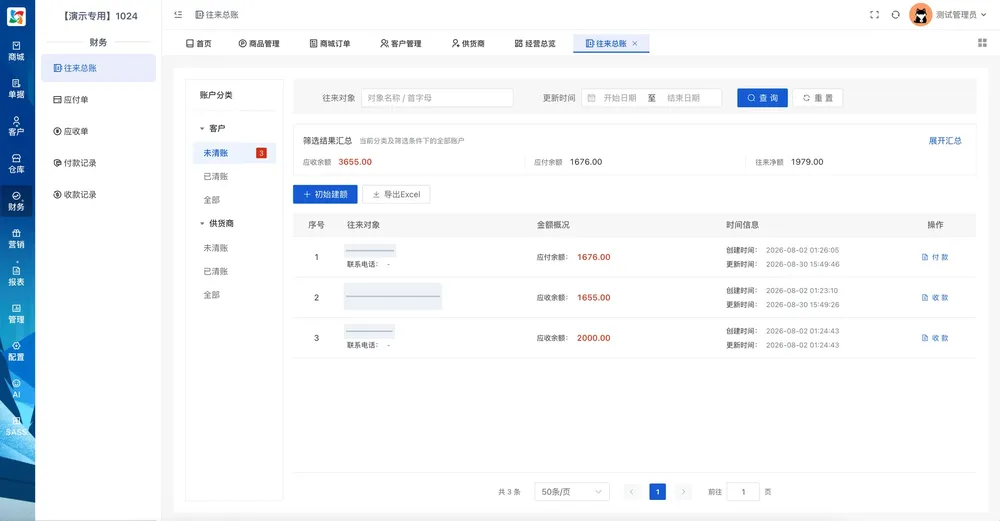Click the 前往 page number input
This screenshot has height=521, width=1000.
[743, 492]
